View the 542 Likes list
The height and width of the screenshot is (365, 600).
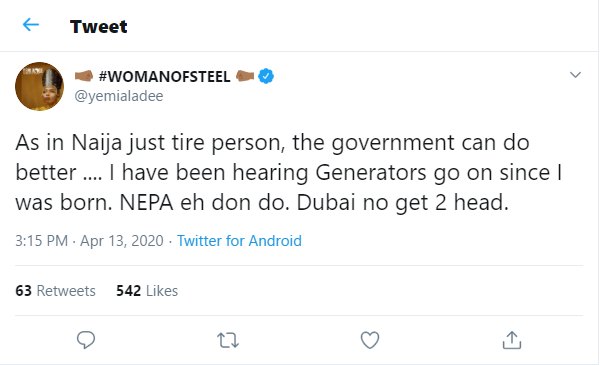pyautogui.click(x=147, y=291)
